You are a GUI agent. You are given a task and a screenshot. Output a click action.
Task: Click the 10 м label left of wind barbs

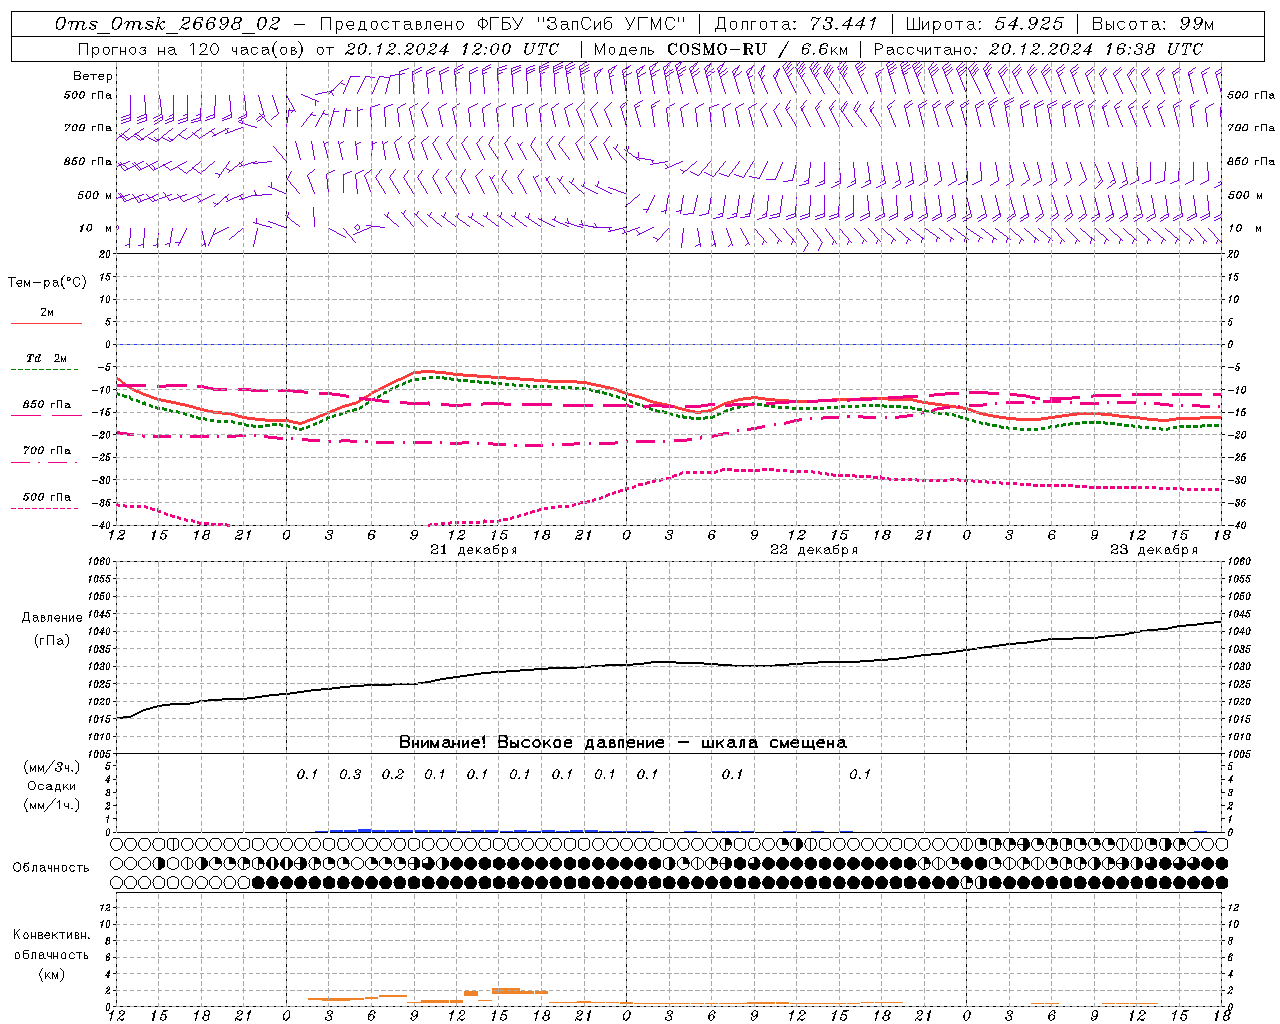[x=95, y=228]
